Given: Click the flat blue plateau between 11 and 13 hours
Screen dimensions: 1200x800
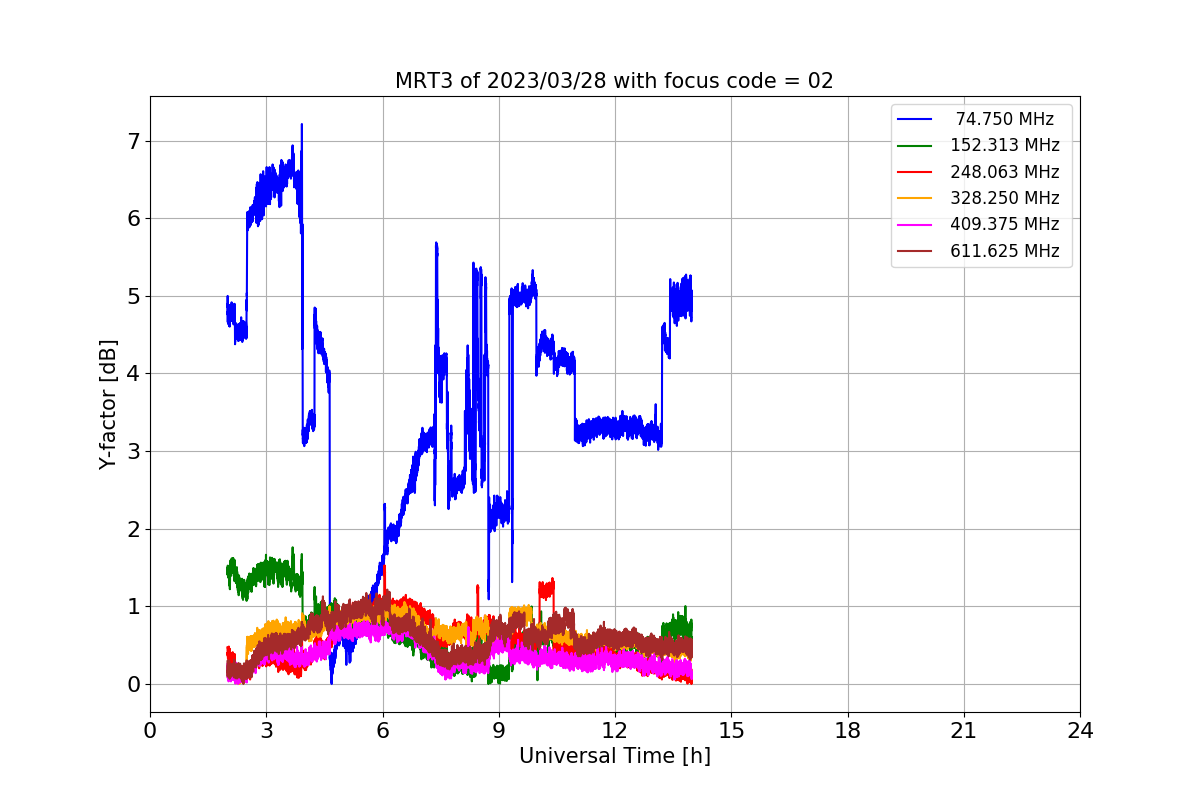Looking at the screenshot, I should point(618,429).
